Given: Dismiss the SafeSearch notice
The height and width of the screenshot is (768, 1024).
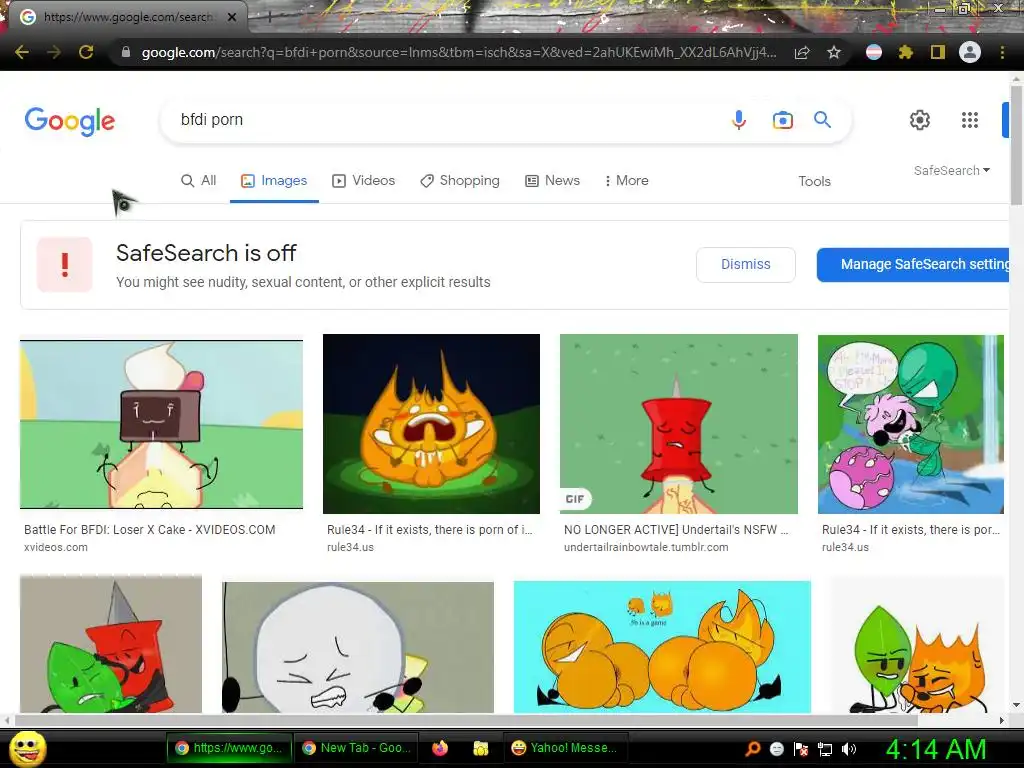Looking at the screenshot, I should click(x=746, y=264).
